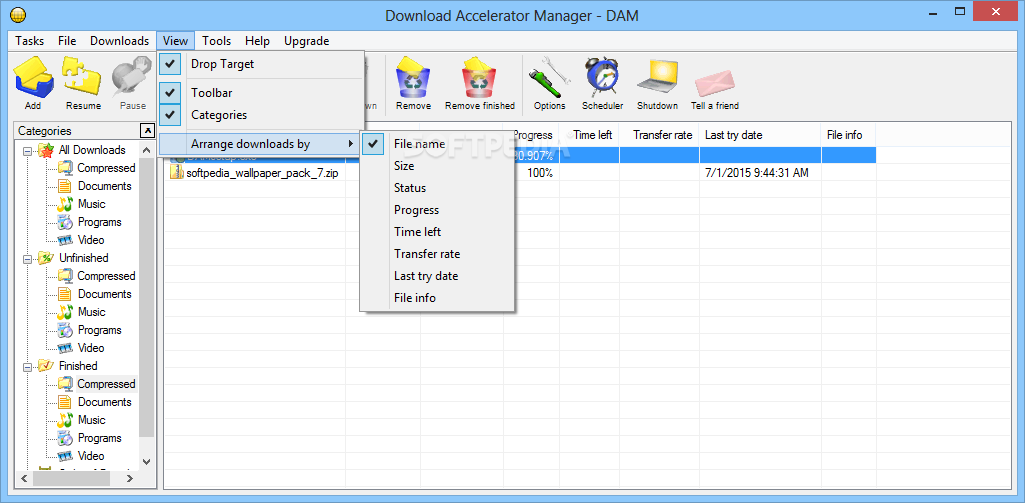
Task: Open the Arrange downloads by submenu
Action: [260, 144]
